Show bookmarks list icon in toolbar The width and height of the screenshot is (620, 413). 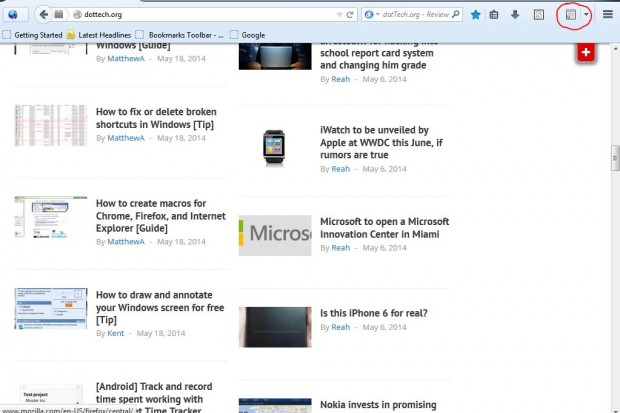[494, 15]
